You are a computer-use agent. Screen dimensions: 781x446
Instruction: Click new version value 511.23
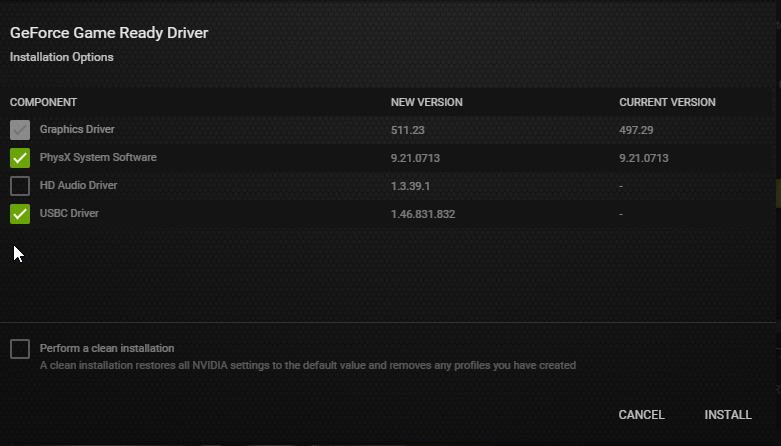coord(407,130)
